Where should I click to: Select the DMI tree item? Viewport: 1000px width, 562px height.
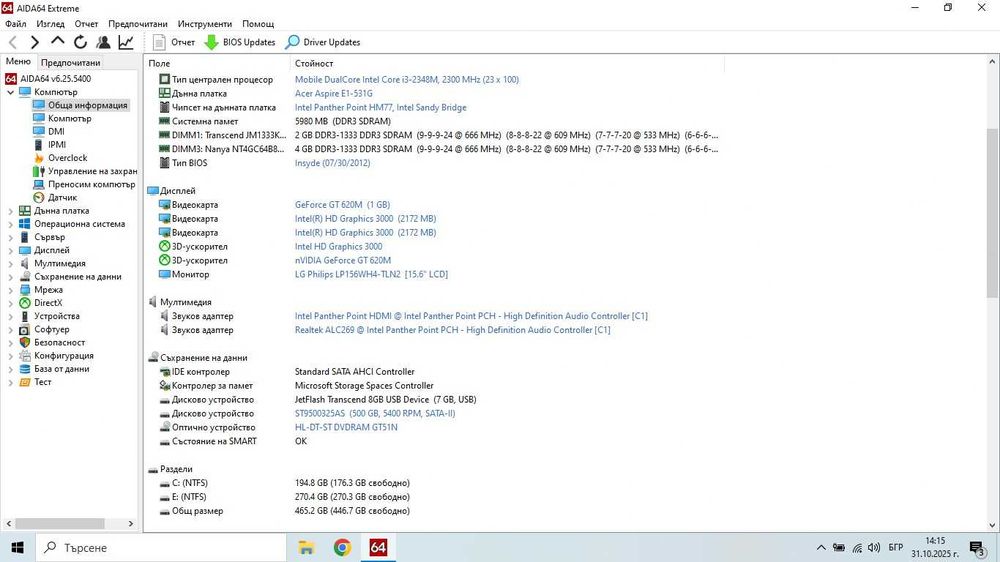pyautogui.click(x=56, y=131)
